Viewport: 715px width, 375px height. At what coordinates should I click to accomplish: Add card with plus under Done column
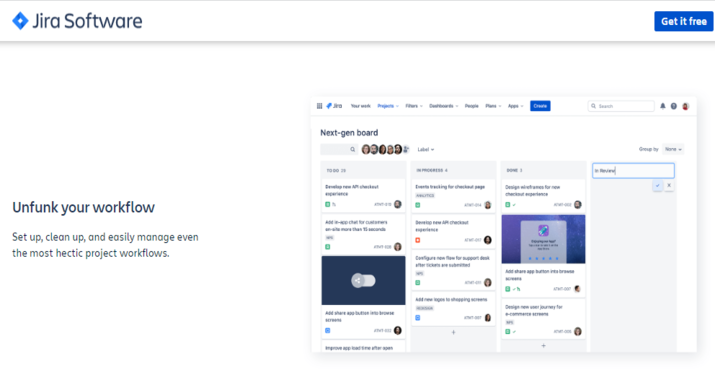coord(543,346)
